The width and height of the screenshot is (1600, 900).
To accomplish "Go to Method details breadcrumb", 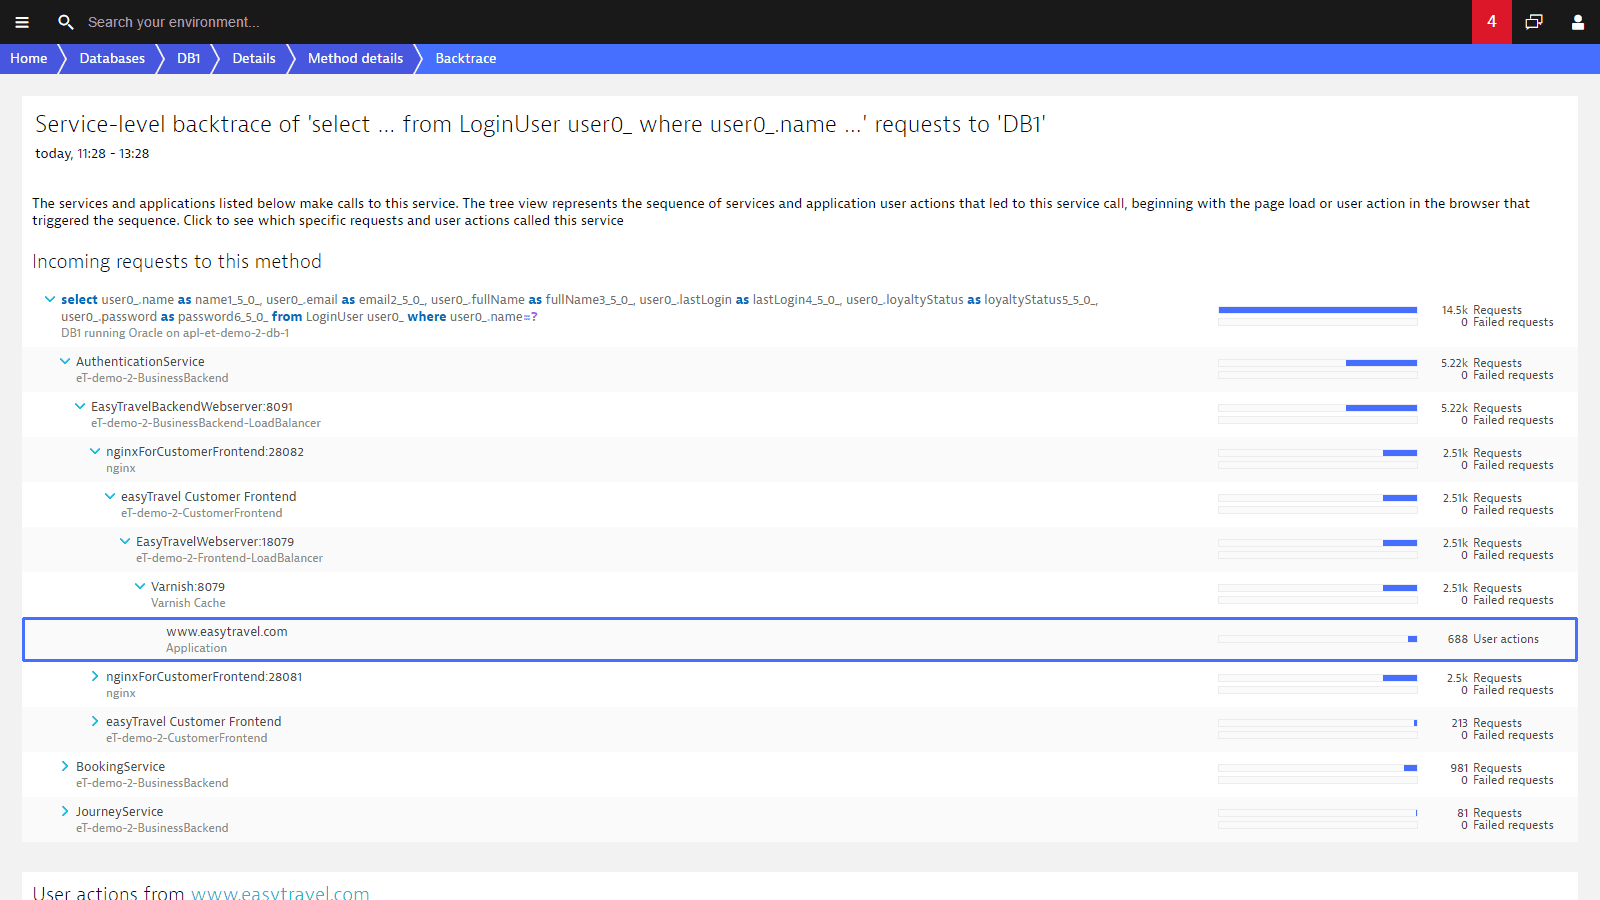I will 355,59.
